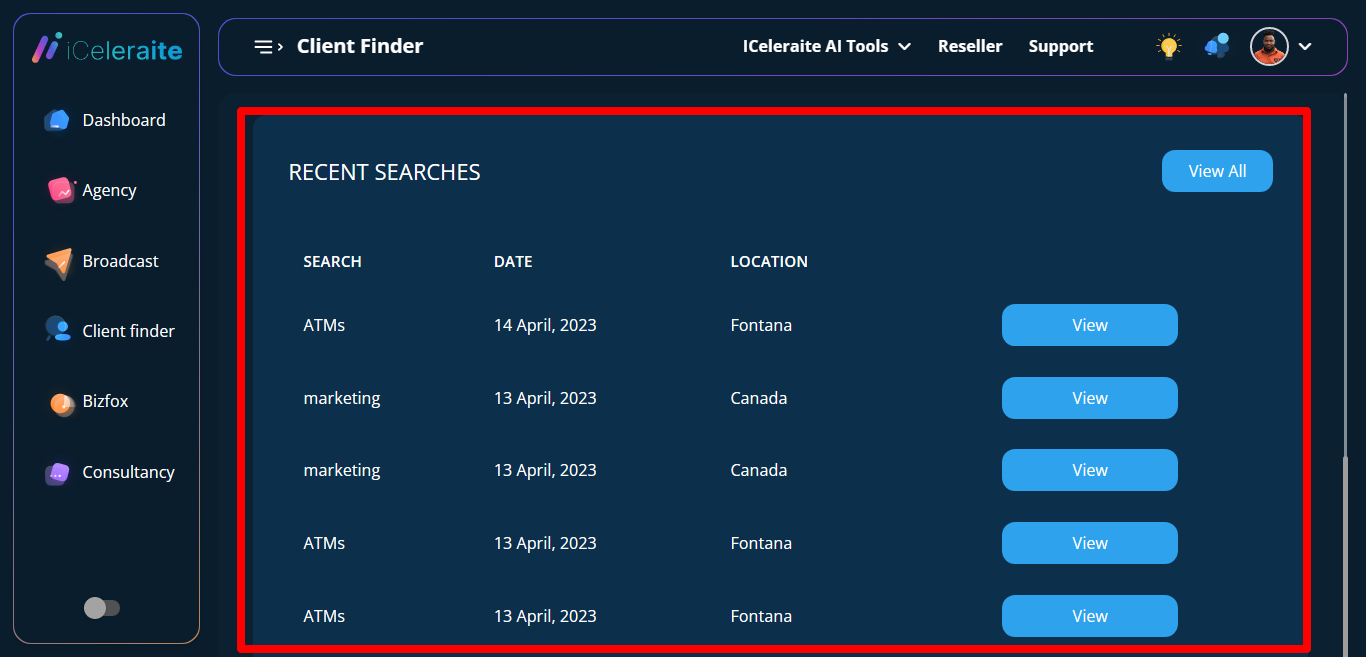Toggle the theme switch in sidebar
This screenshot has height=657, width=1366.
[x=102, y=608]
